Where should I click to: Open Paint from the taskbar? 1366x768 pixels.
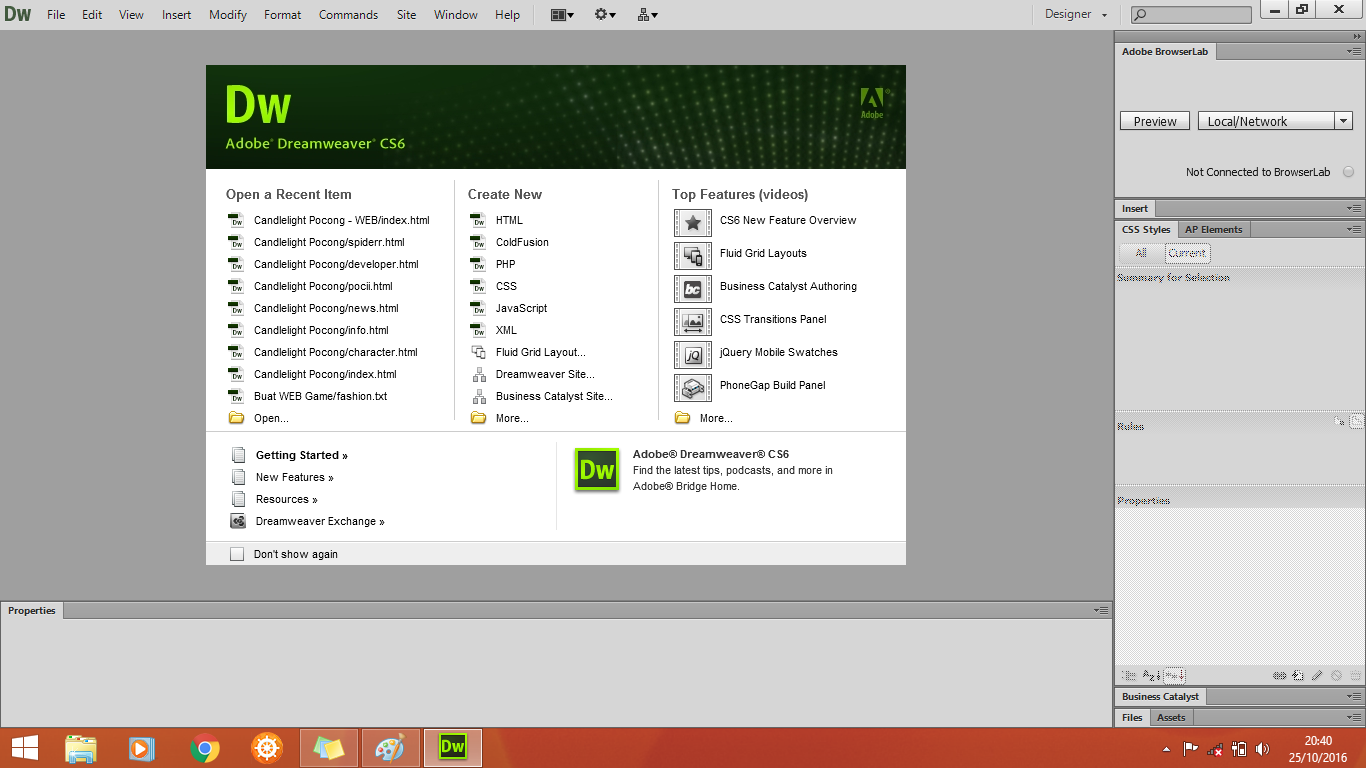[x=391, y=748]
